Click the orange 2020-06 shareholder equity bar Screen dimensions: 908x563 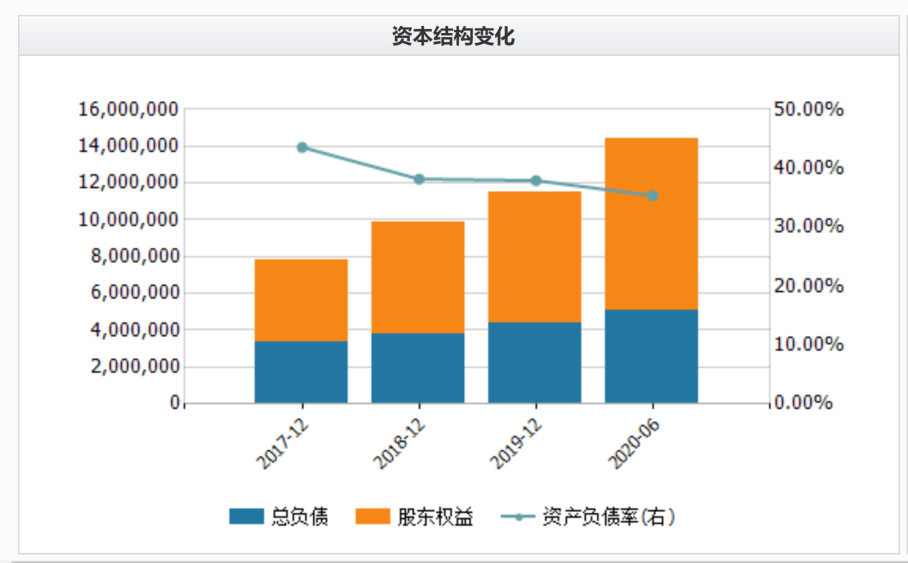[x=651, y=224]
